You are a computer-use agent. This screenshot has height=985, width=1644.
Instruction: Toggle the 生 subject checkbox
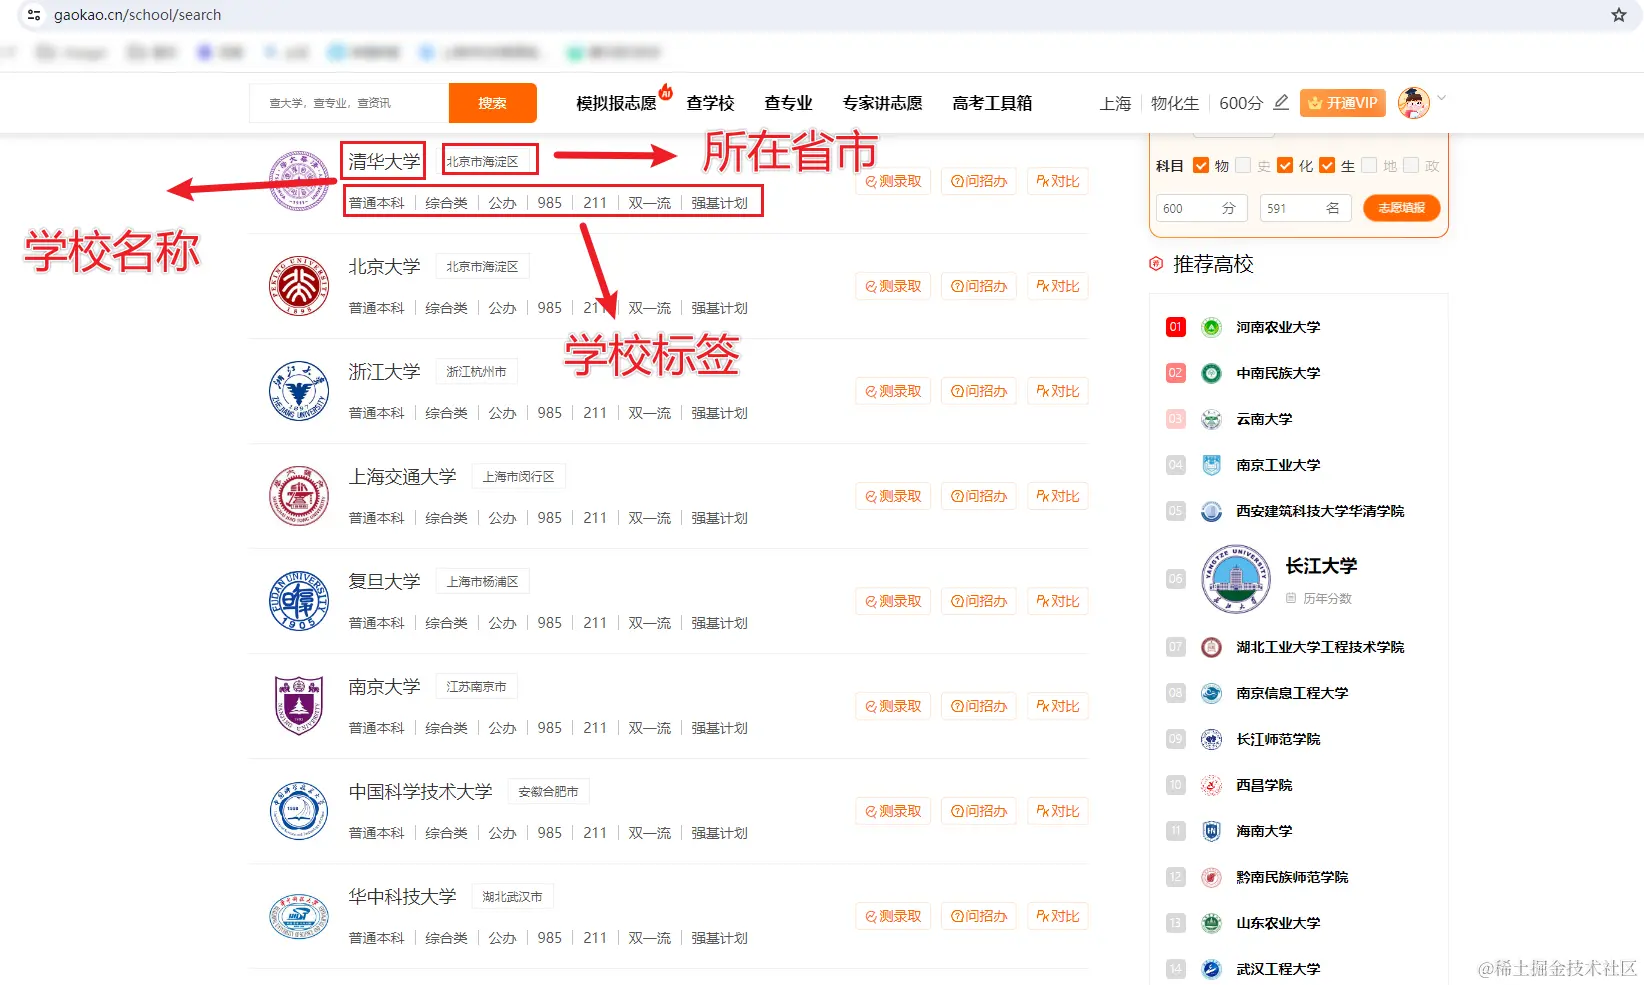point(1327,165)
